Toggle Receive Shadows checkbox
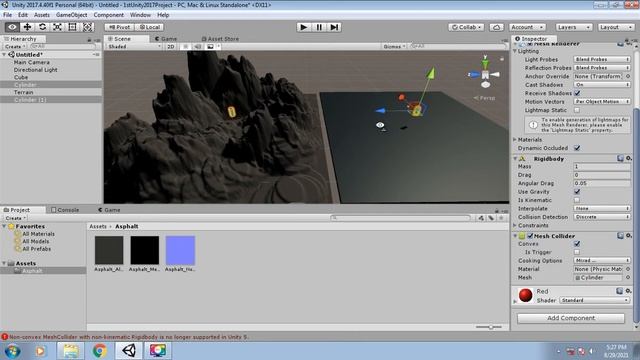Screen dimensions: 640x360 577,93
